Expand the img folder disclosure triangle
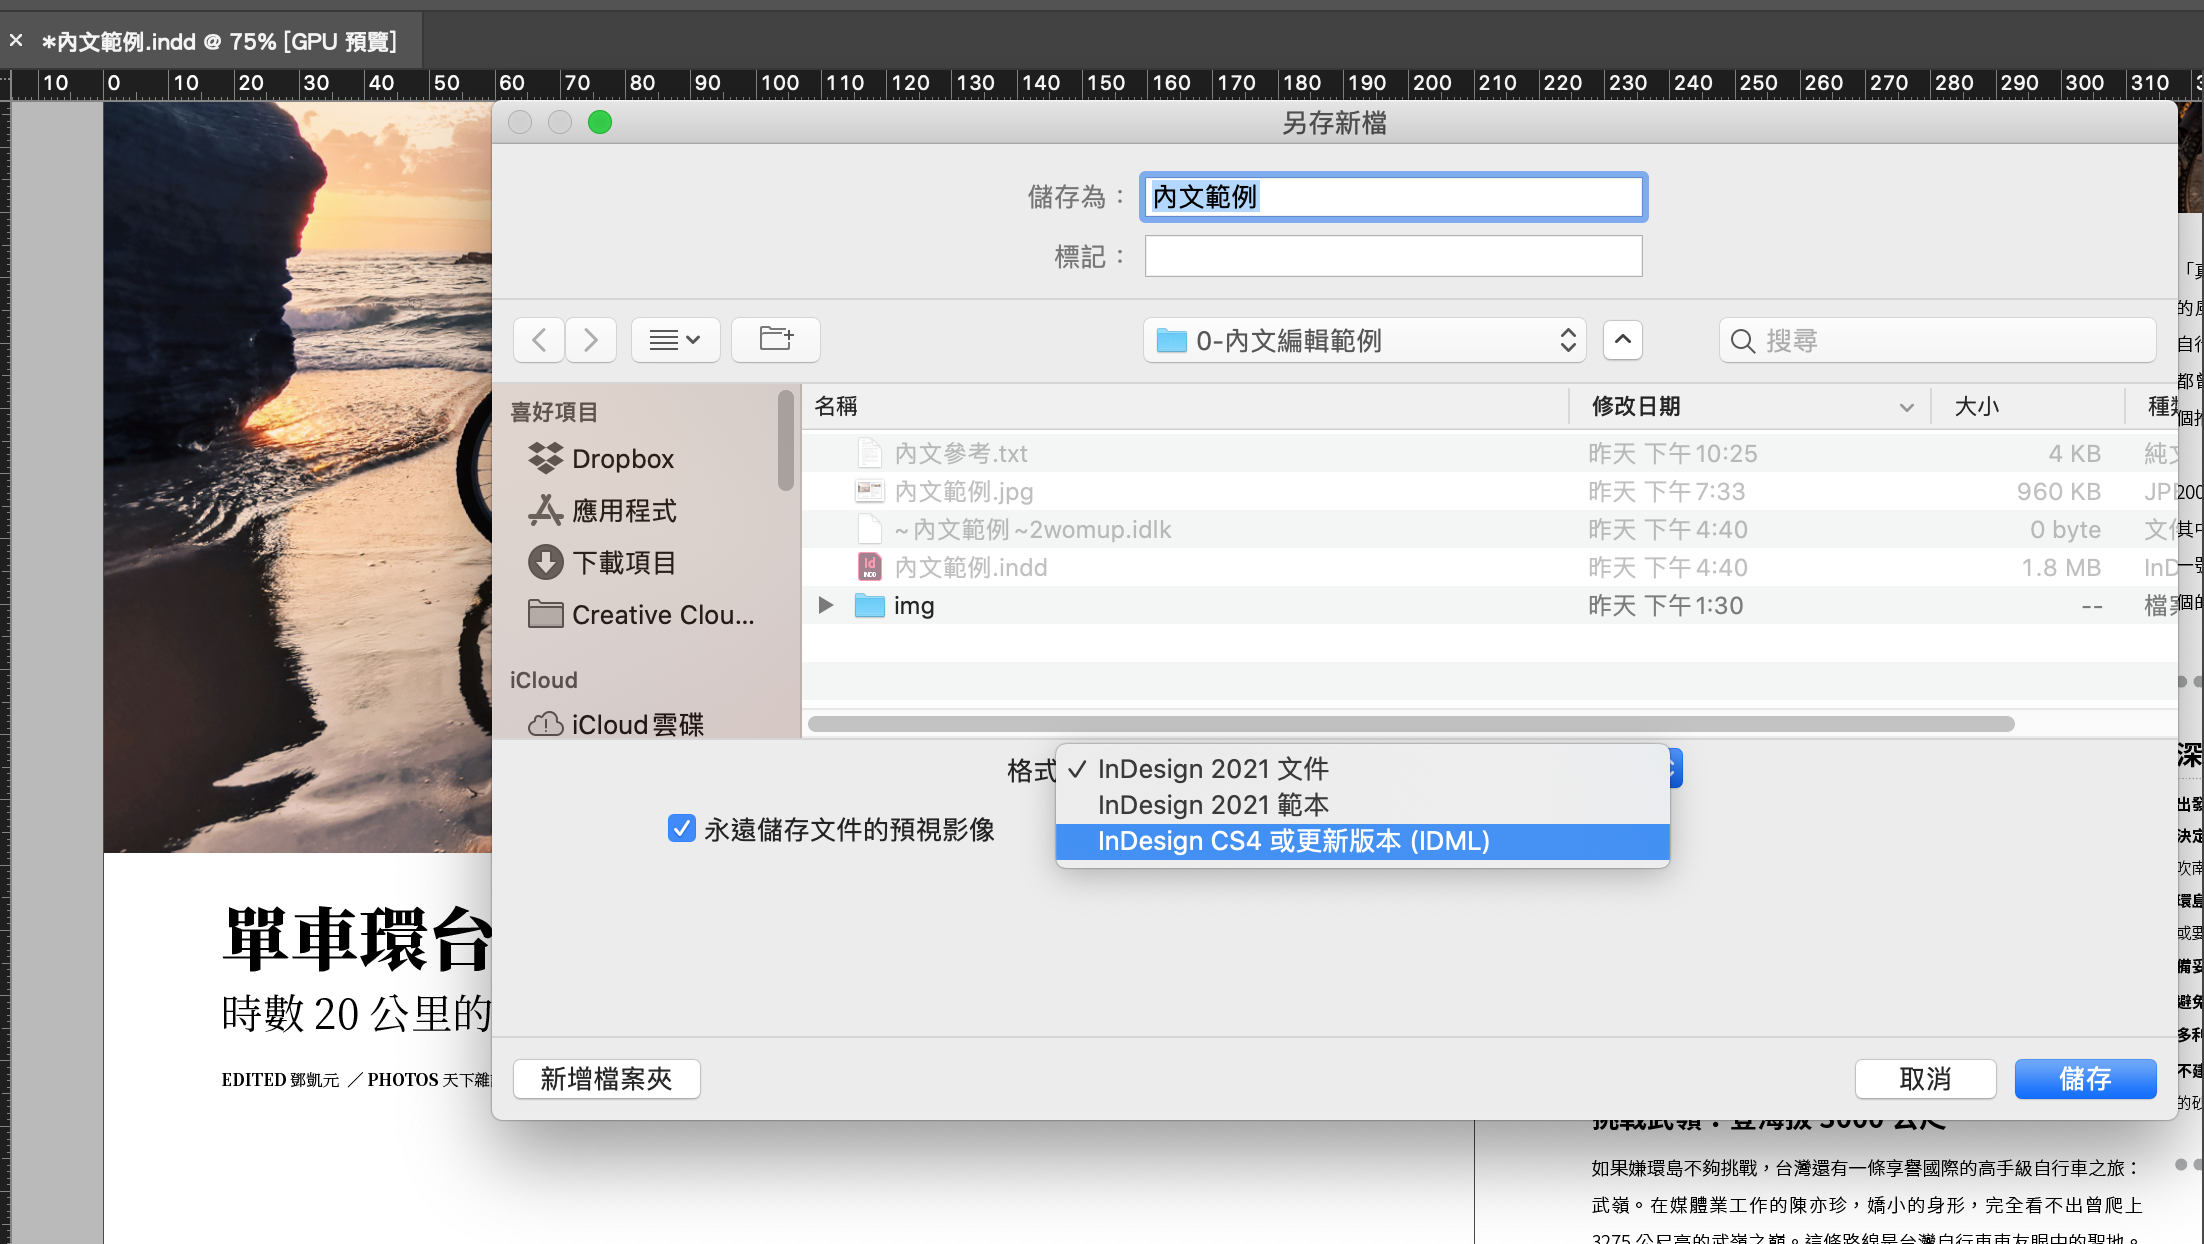Image resolution: width=2204 pixels, height=1244 pixels. tap(826, 605)
